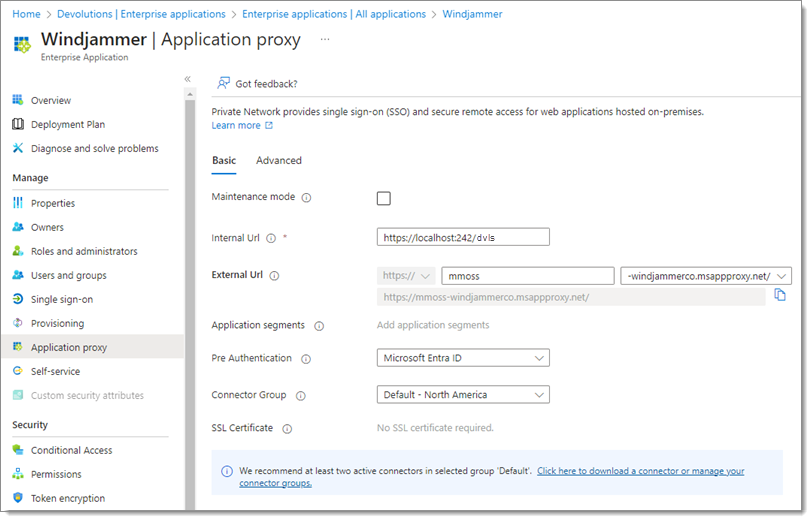Click the Internal Url input field

click(463, 237)
